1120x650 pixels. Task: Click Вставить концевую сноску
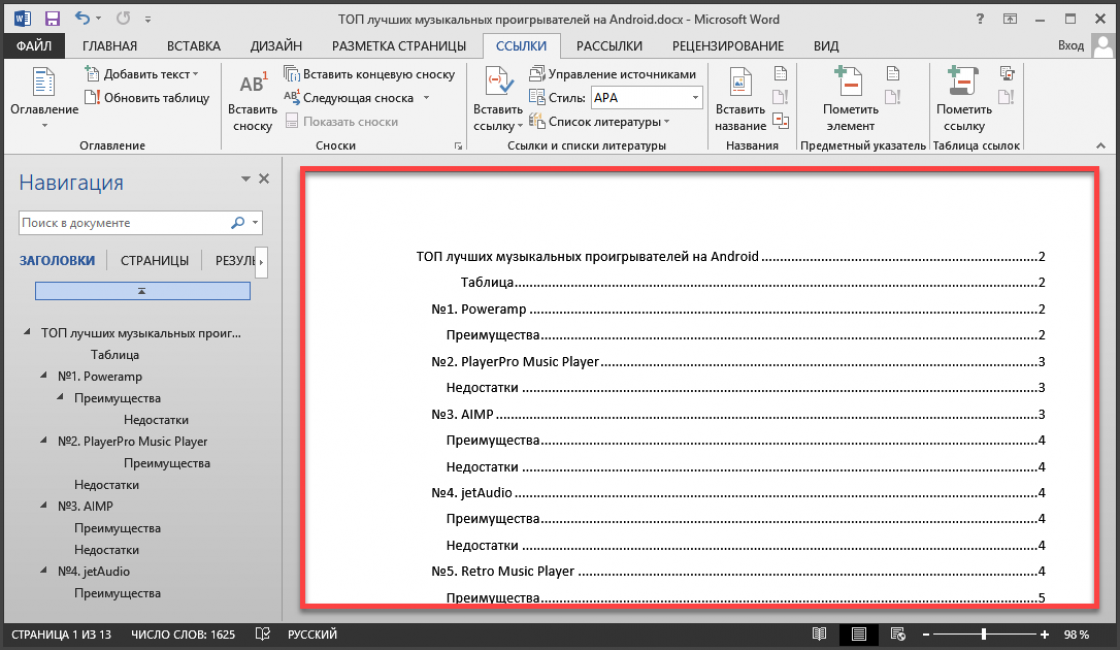click(x=369, y=74)
